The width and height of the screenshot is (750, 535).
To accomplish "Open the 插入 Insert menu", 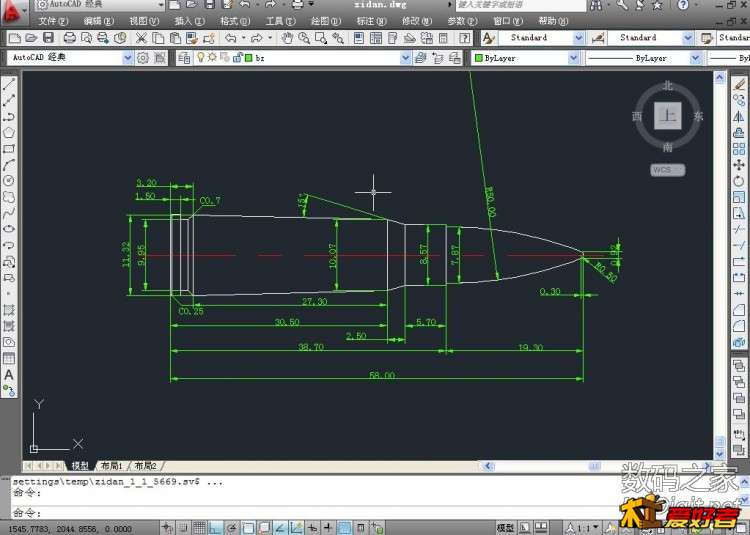I will [x=189, y=21].
